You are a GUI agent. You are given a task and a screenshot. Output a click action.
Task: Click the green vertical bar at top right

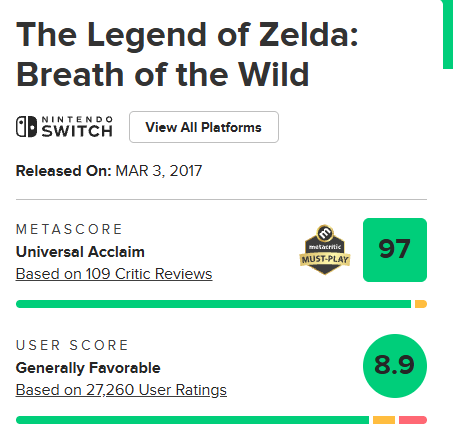pos(448,34)
